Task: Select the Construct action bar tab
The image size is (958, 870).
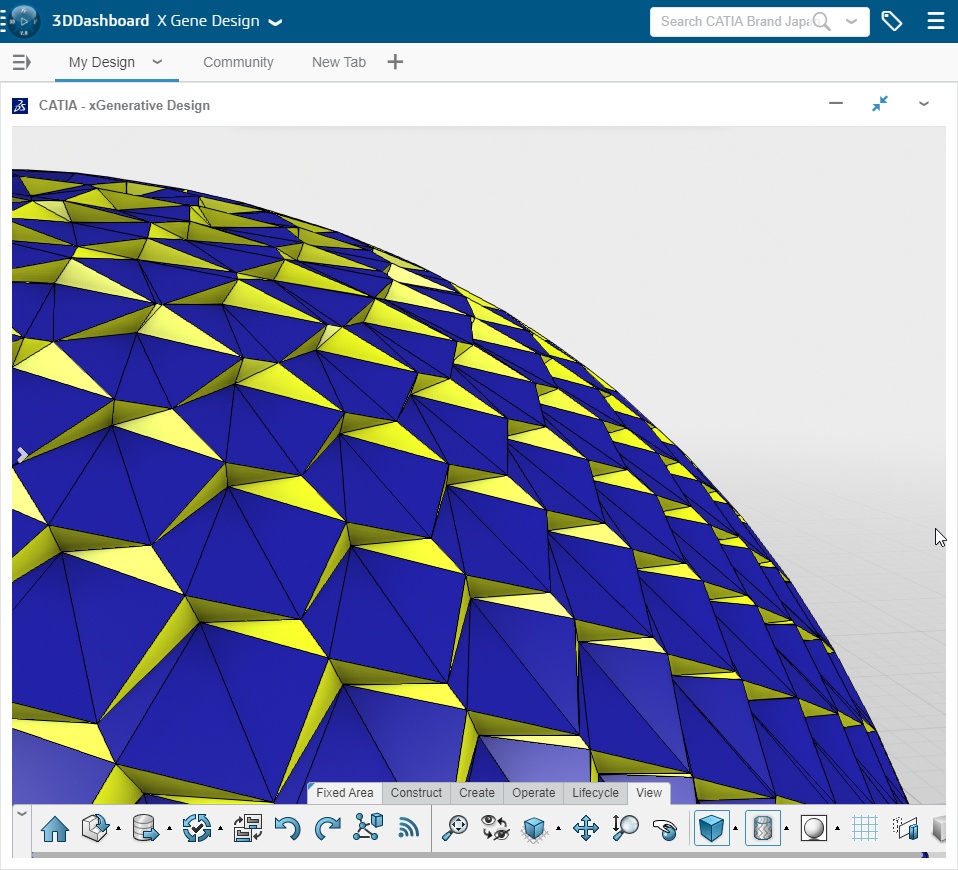Action: click(416, 793)
